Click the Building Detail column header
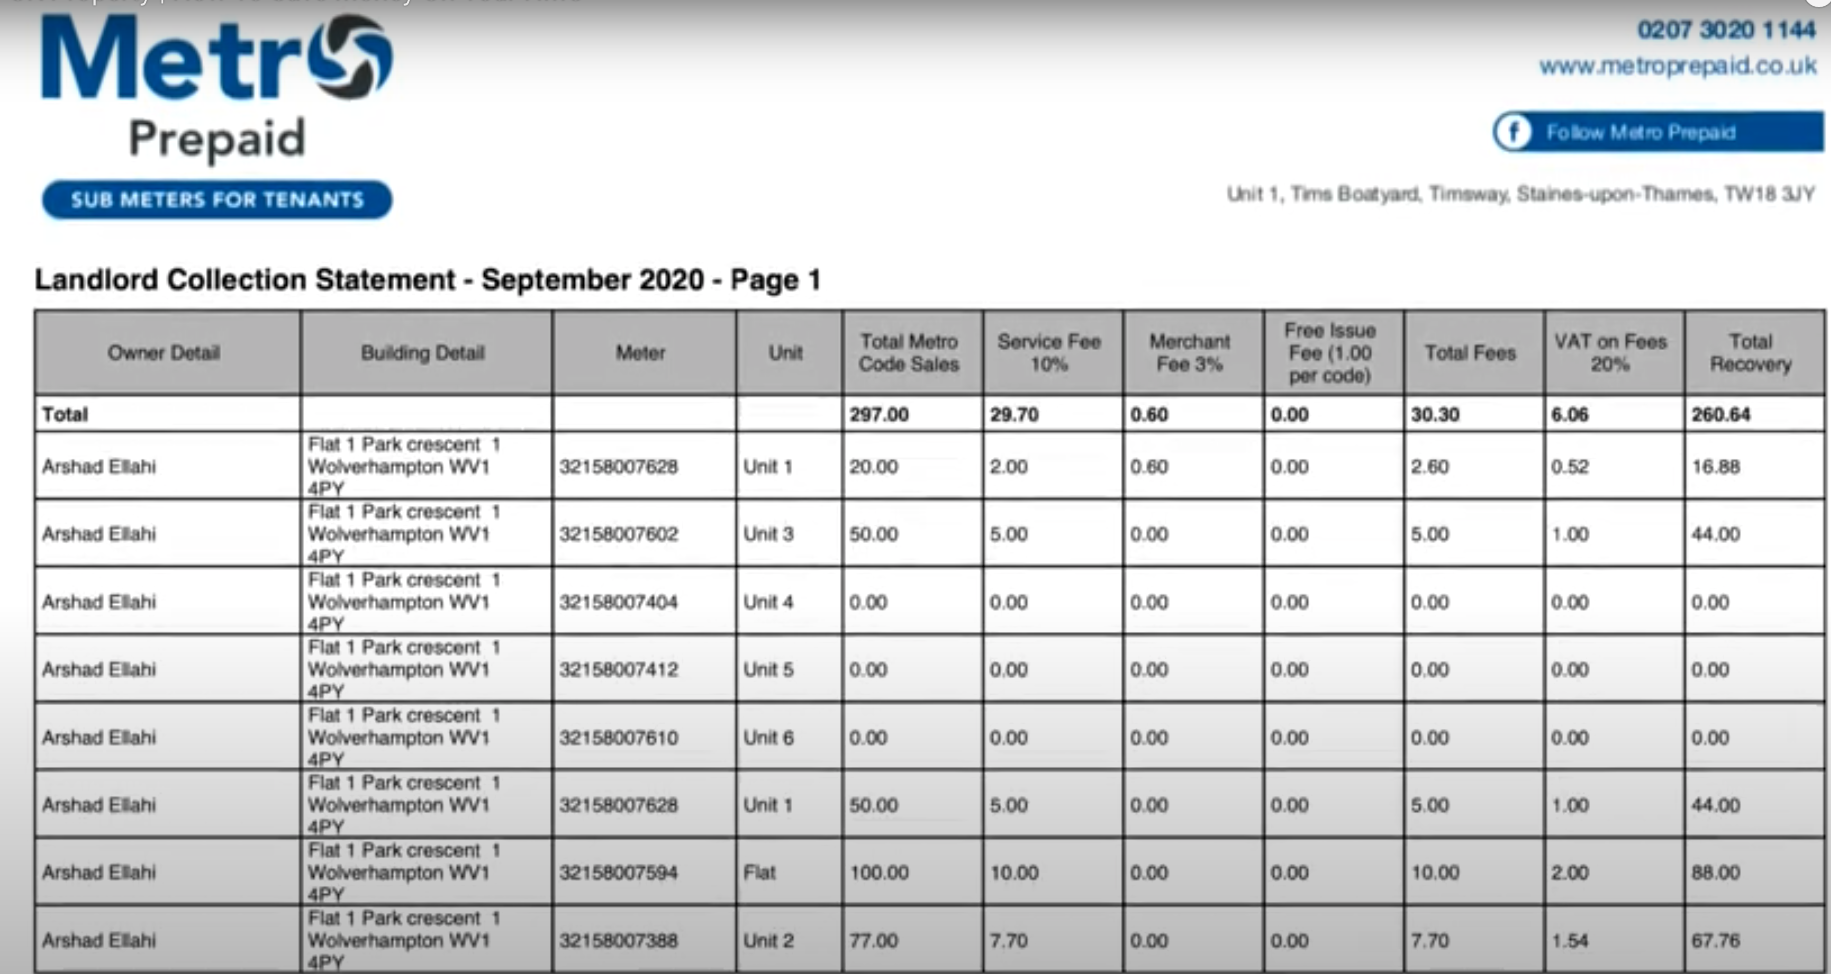Image resolution: width=1831 pixels, height=974 pixels. pos(425,353)
